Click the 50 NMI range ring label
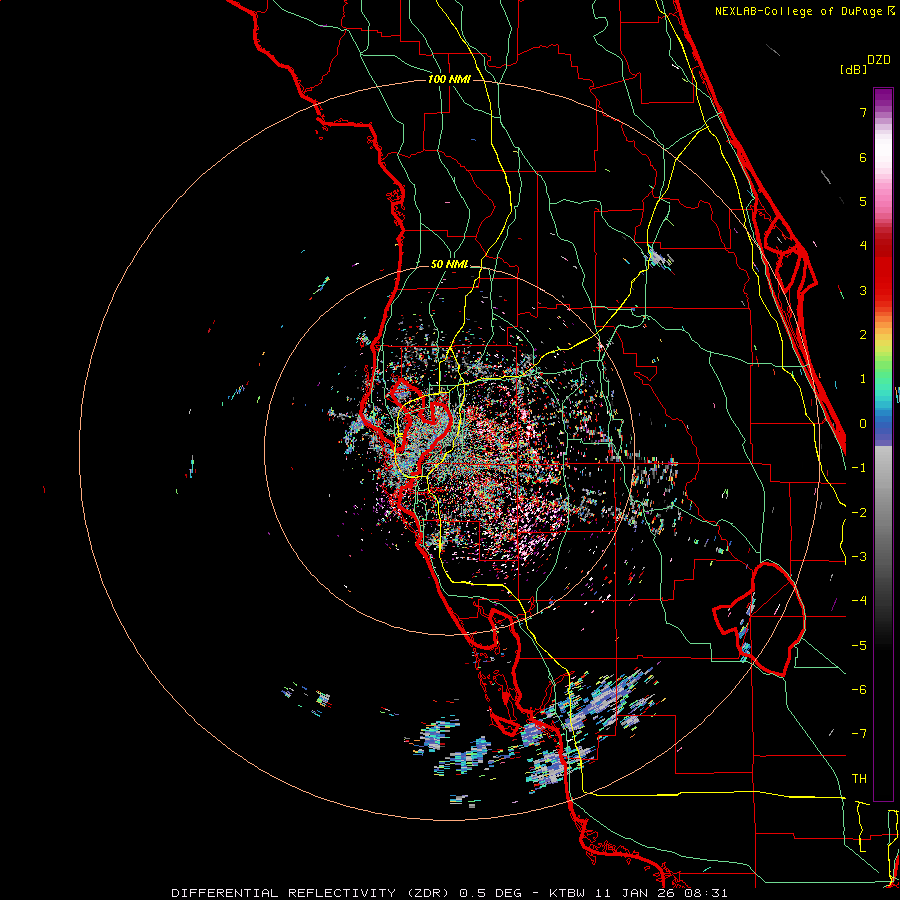Screen dimensions: 900x900 tap(449, 264)
